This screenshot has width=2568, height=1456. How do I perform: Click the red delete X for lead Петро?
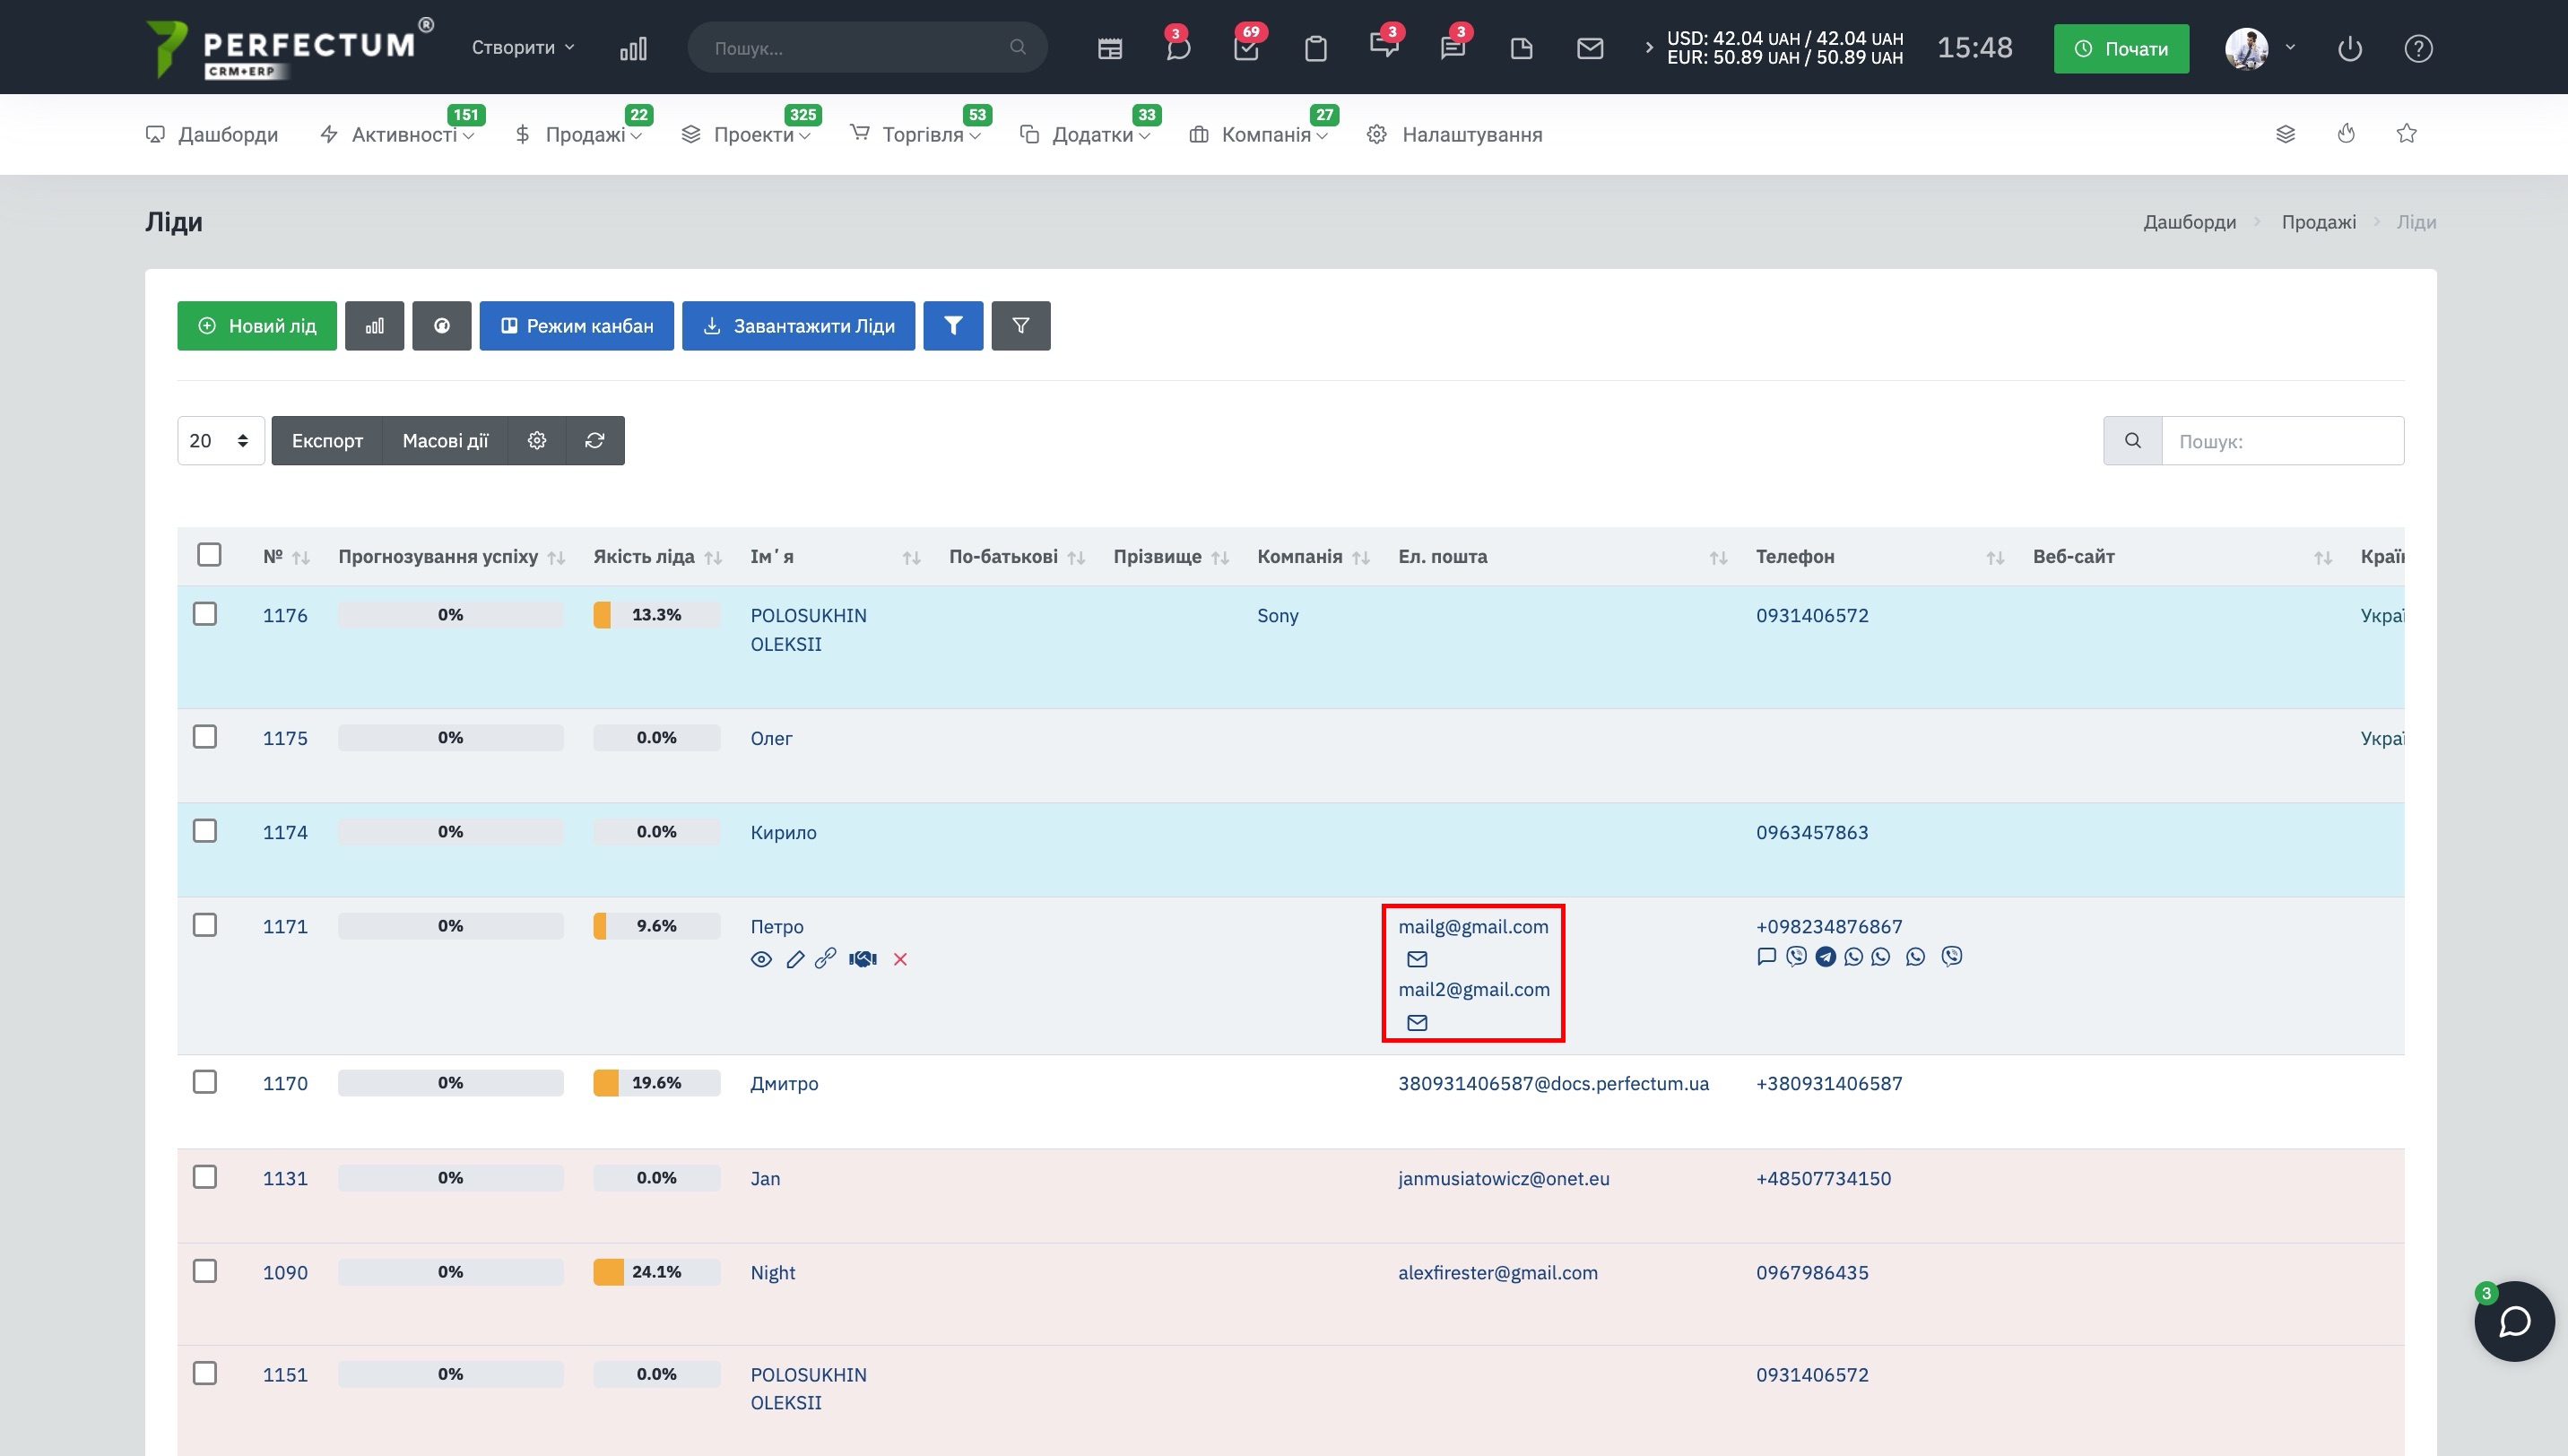tap(900, 959)
